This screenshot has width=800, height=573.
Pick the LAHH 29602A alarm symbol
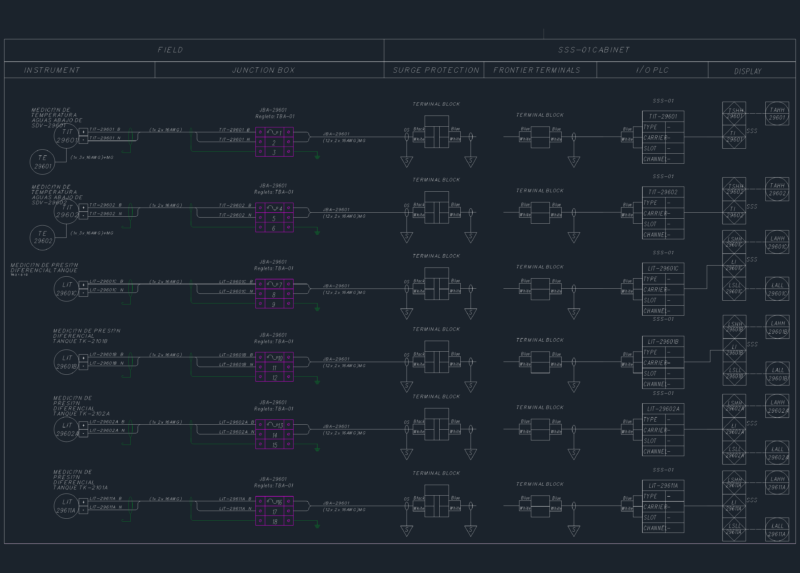click(x=777, y=407)
